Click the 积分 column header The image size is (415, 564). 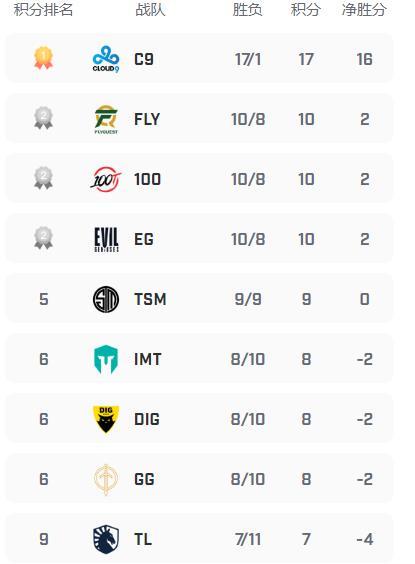pyautogui.click(x=306, y=9)
